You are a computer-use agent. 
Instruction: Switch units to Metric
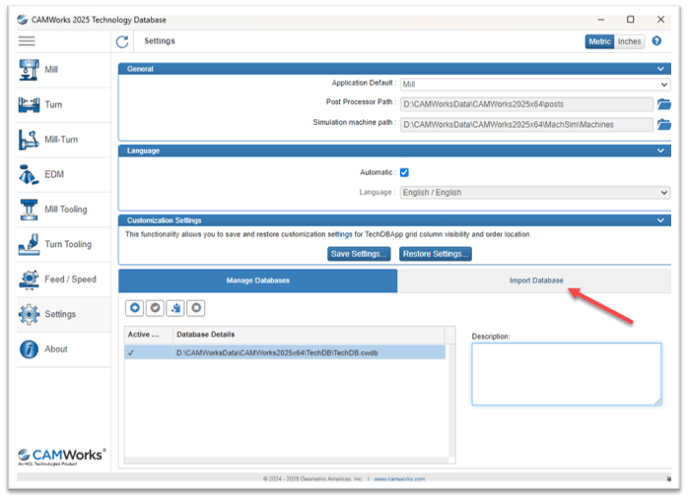(599, 41)
